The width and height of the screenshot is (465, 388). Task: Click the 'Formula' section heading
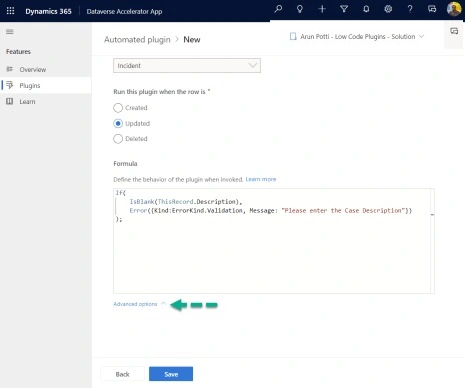[x=125, y=163]
